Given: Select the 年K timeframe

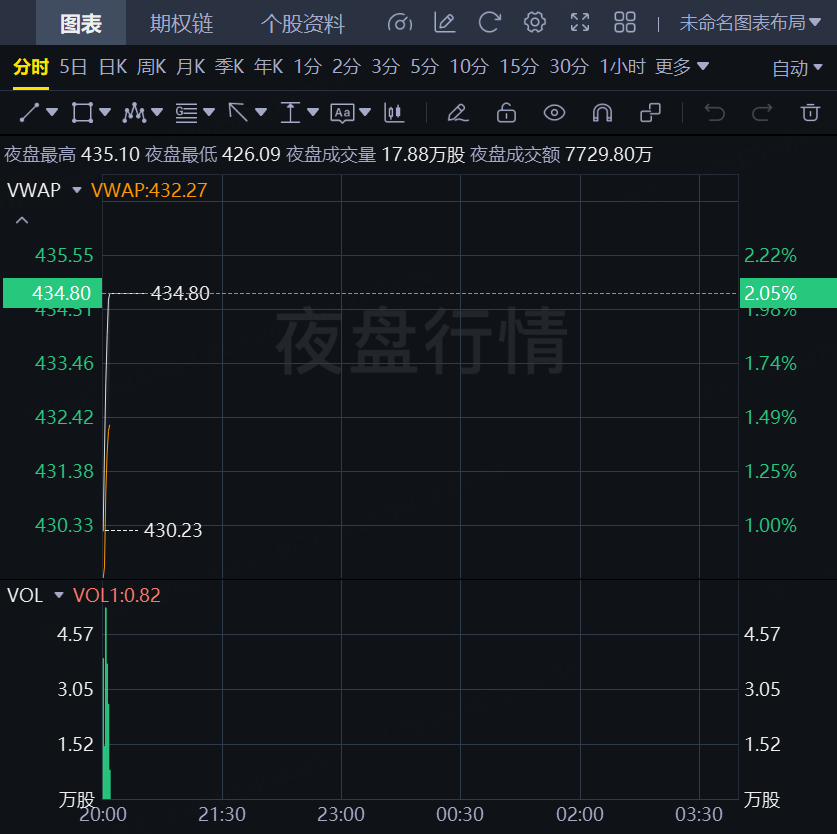Looking at the screenshot, I should pos(269,67).
